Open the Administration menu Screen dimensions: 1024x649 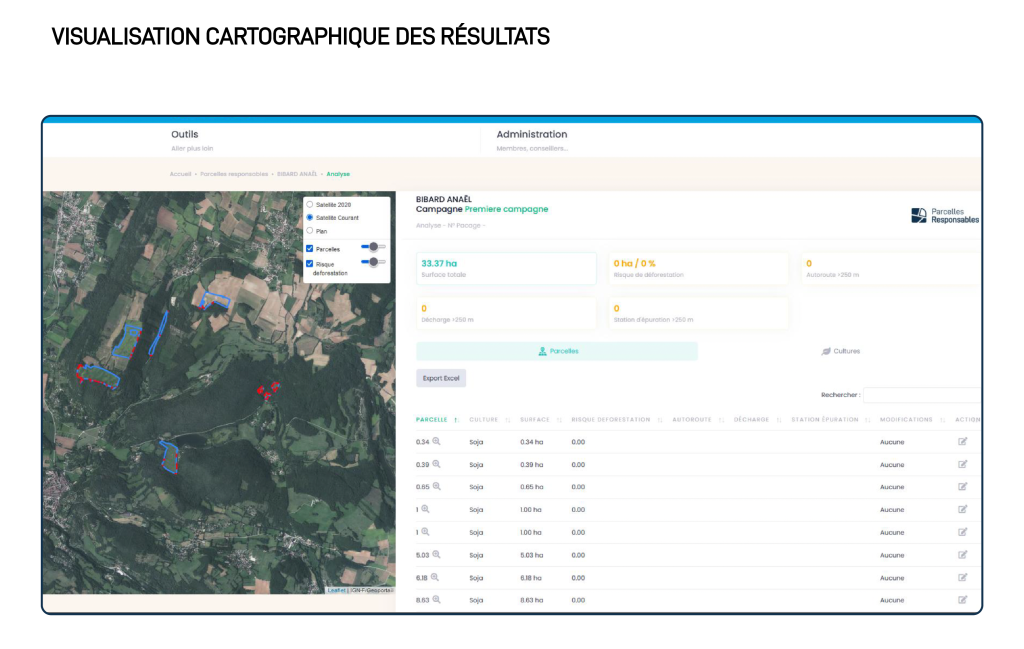[x=531, y=134]
